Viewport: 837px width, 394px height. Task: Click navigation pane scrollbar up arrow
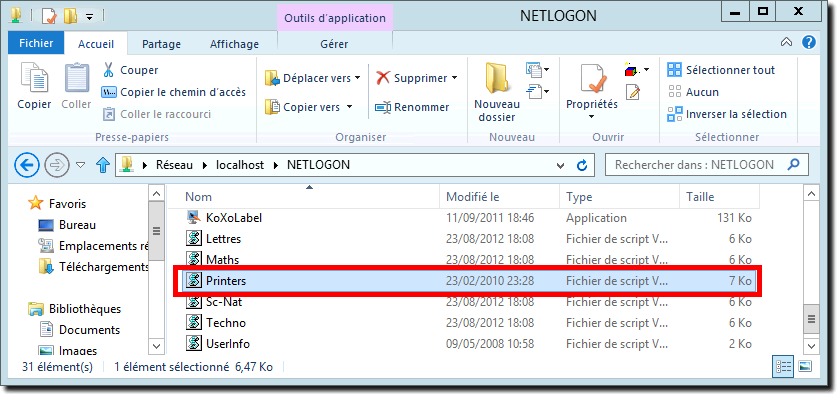pos(156,193)
